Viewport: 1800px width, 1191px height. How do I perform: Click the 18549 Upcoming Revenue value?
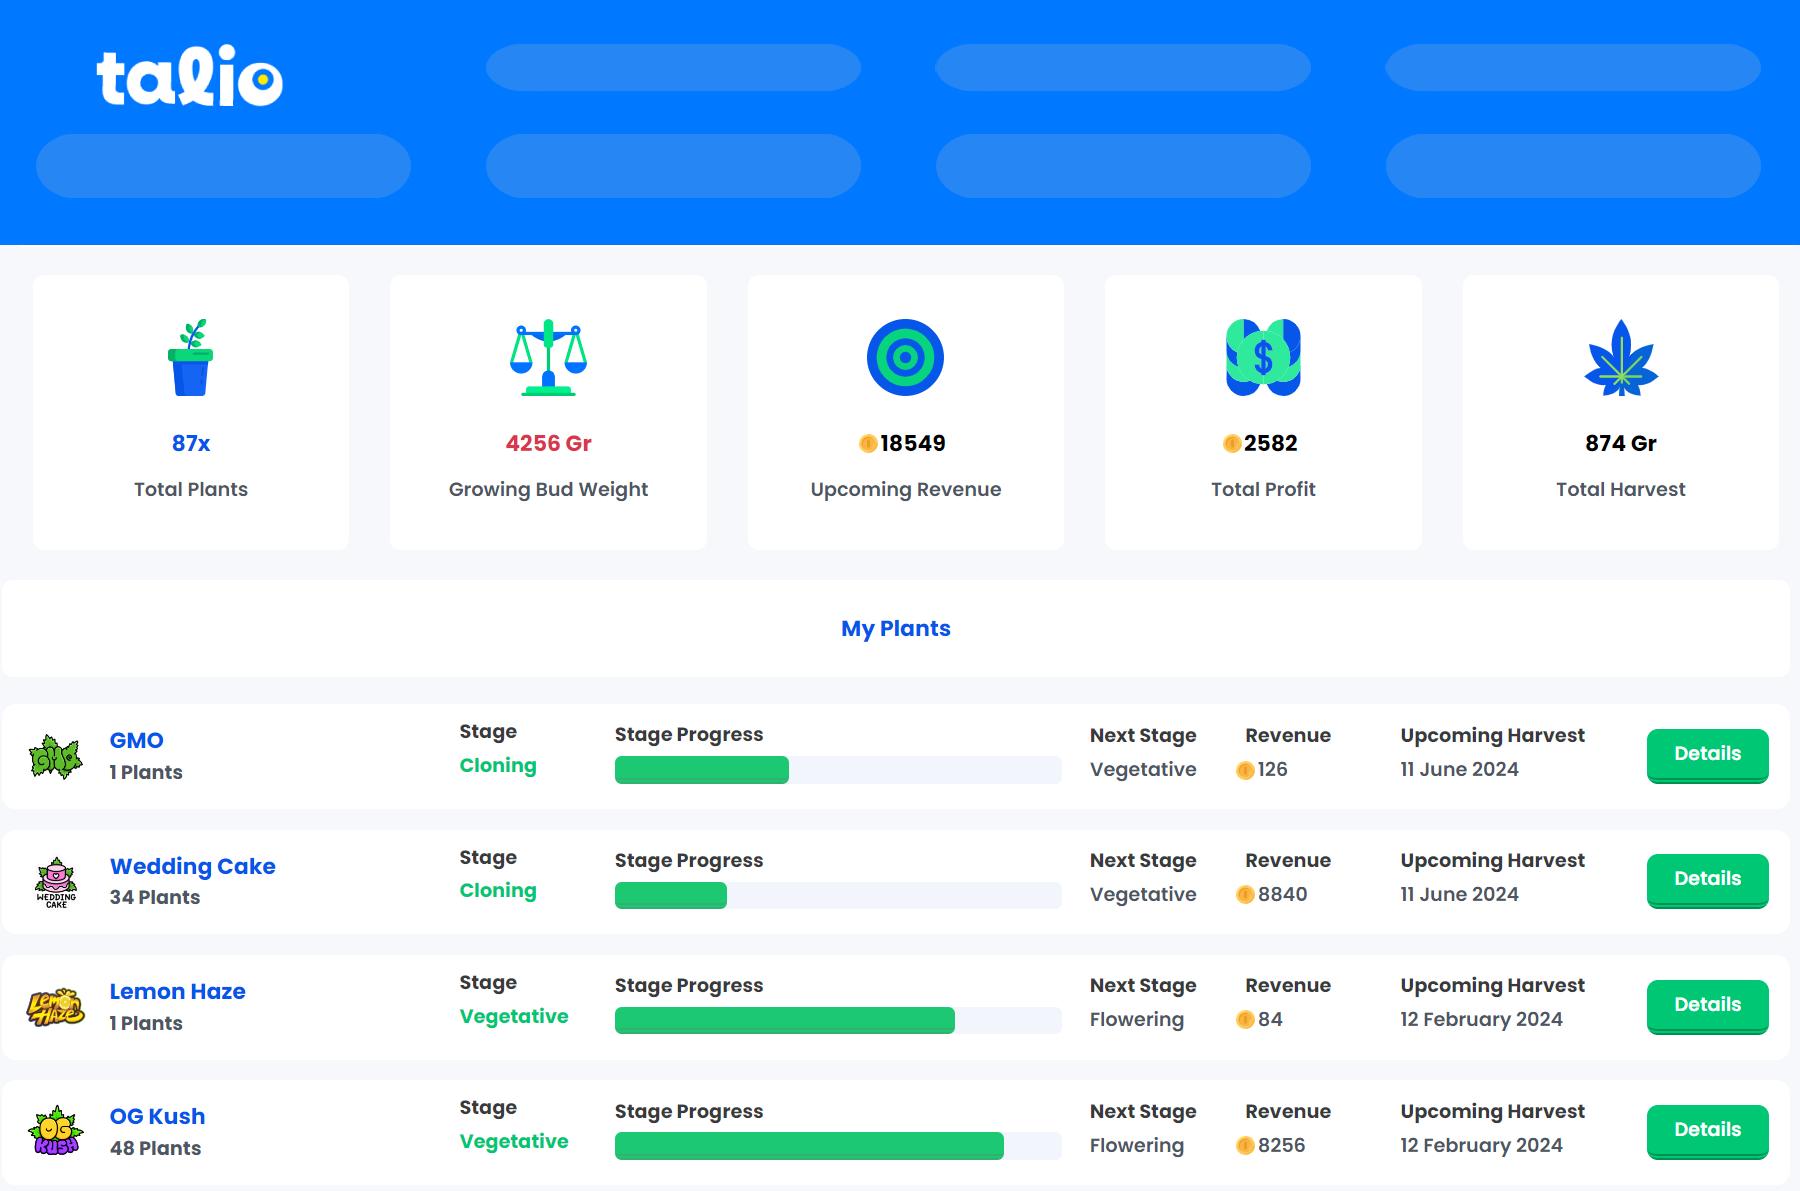click(x=912, y=443)
